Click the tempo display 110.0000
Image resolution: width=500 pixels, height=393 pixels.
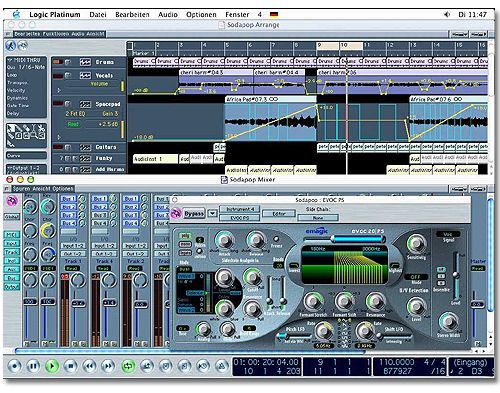click(x=396, y=362)
